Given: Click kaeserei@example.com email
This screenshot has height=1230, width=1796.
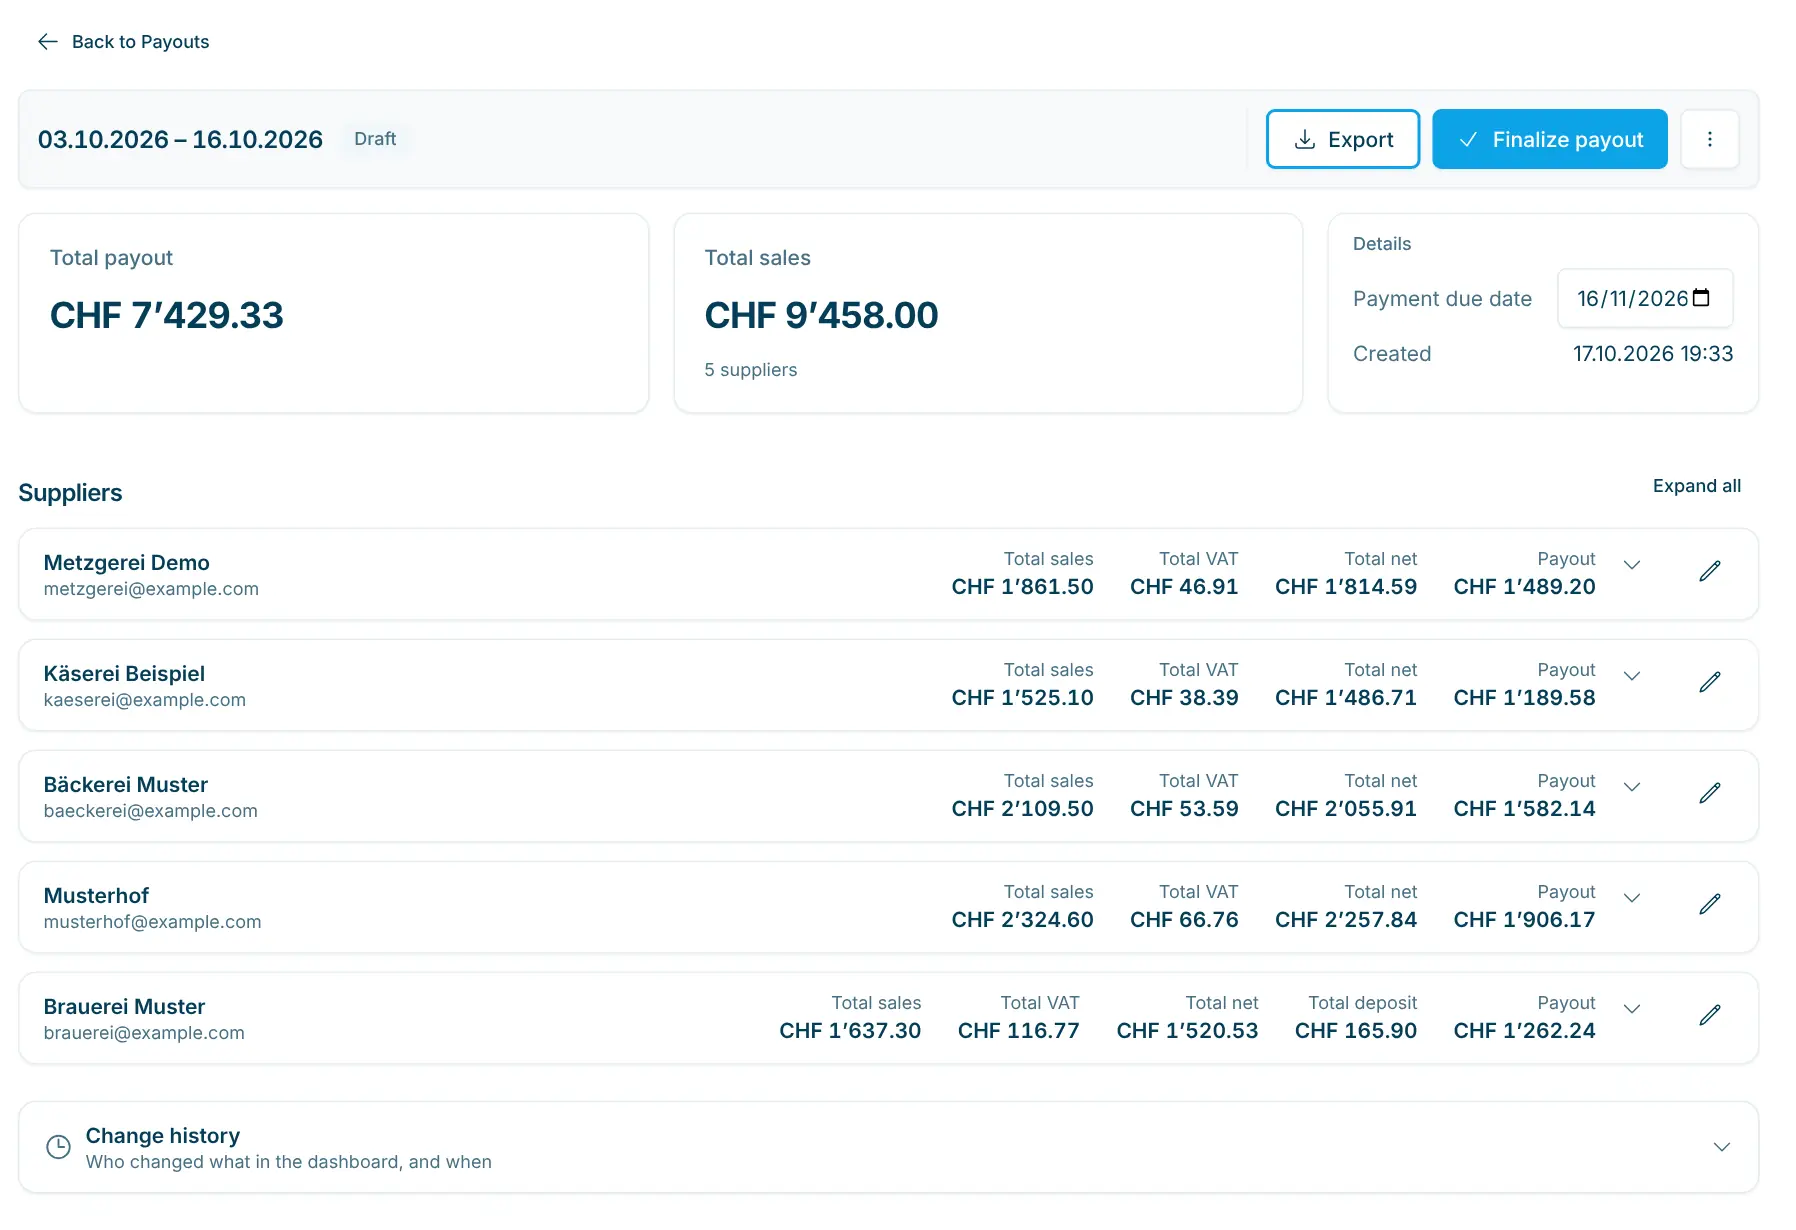Looking at the screenshot, I should click(144, 700).
